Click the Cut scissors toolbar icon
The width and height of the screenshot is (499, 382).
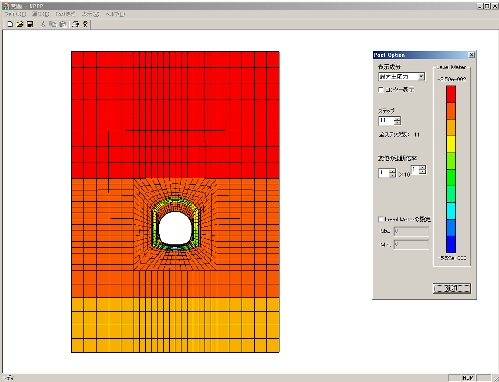[43, 24]
